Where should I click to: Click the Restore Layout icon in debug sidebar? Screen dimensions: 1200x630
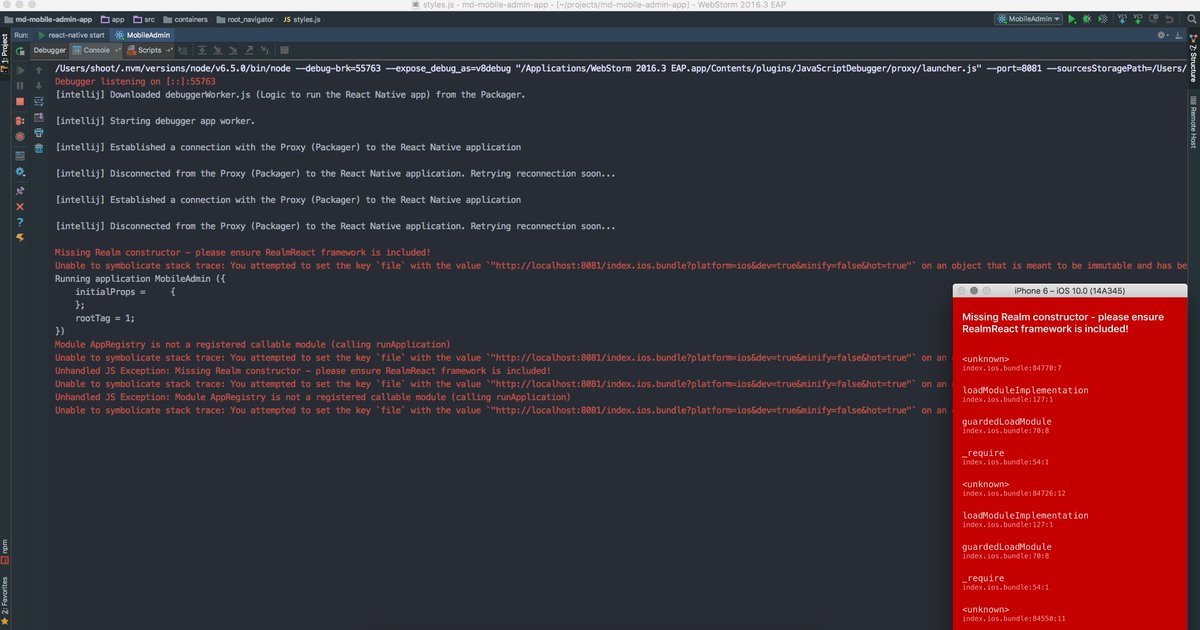pos(20,155)
